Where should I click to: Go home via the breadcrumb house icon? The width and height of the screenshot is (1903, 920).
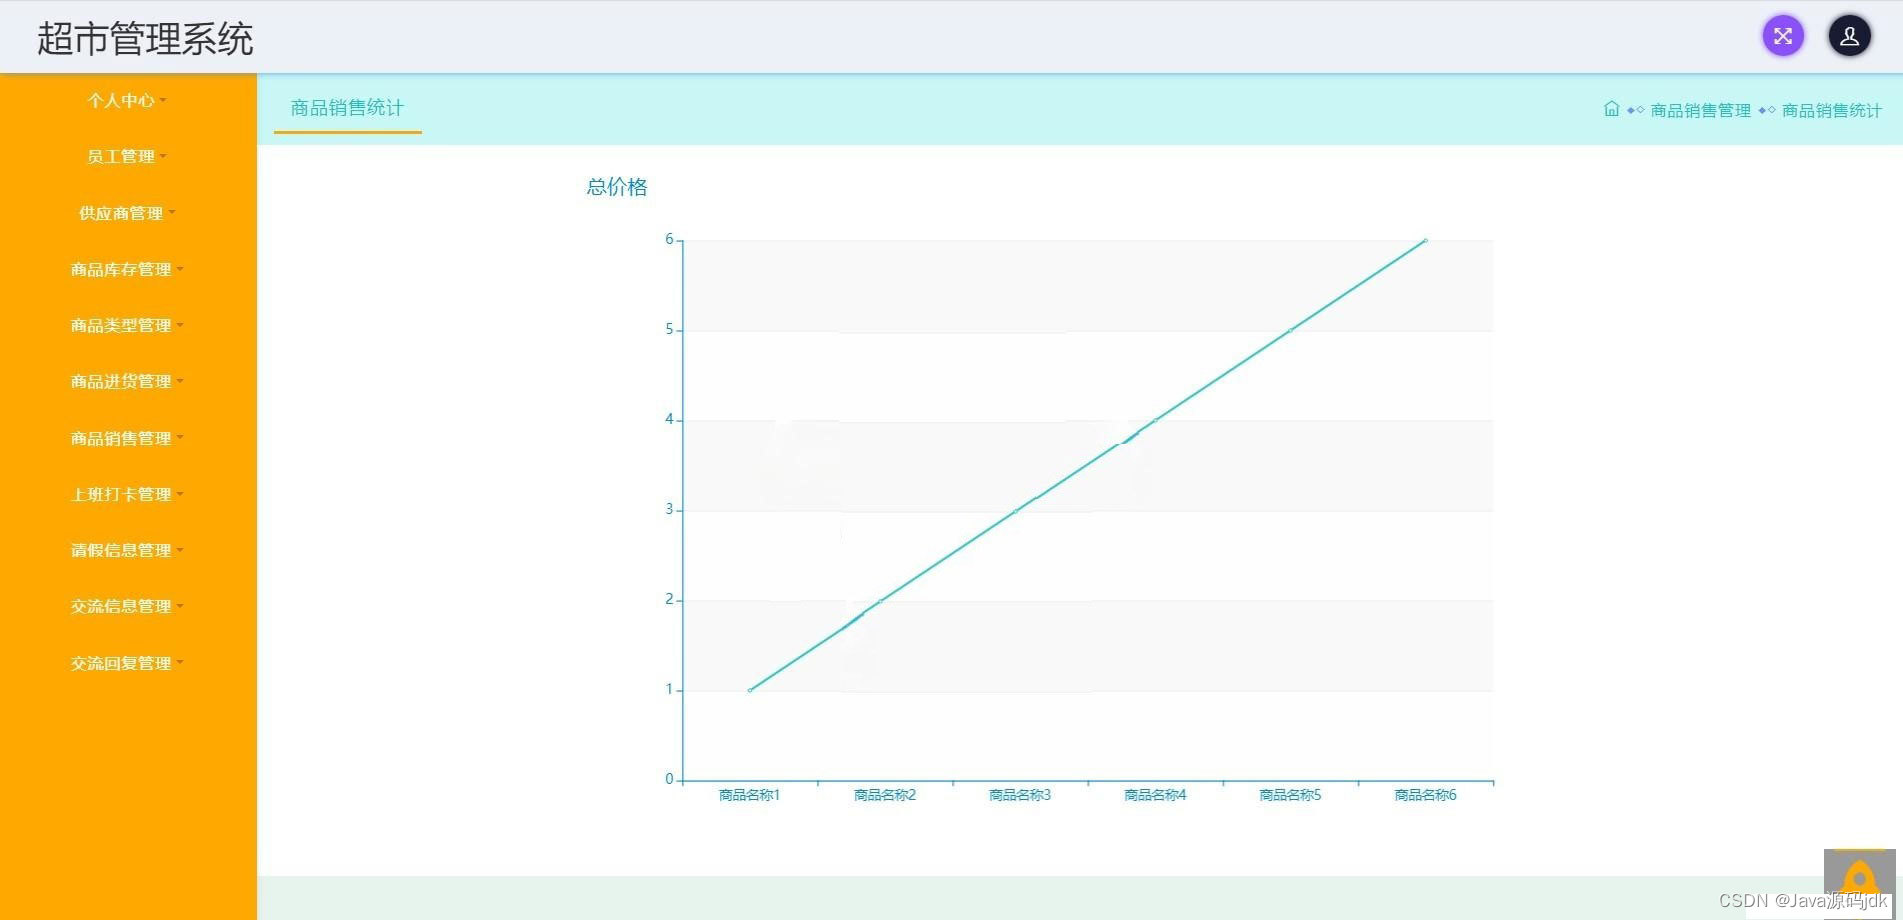(1611, 109)
